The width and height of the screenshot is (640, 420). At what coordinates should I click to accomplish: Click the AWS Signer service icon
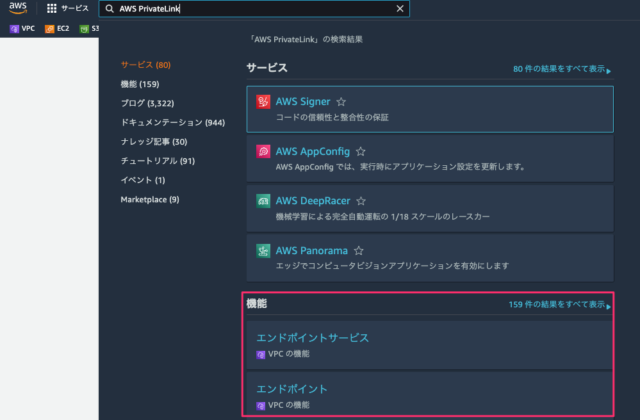click(x=263, y=102)
